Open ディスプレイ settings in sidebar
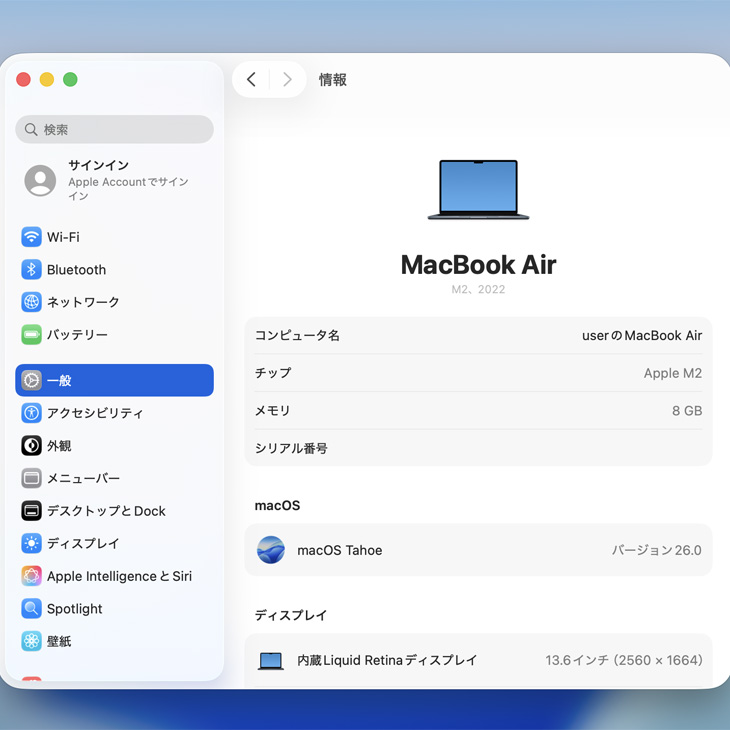The width and height of the screenshot is (730, 730). [x=83, y=544]
